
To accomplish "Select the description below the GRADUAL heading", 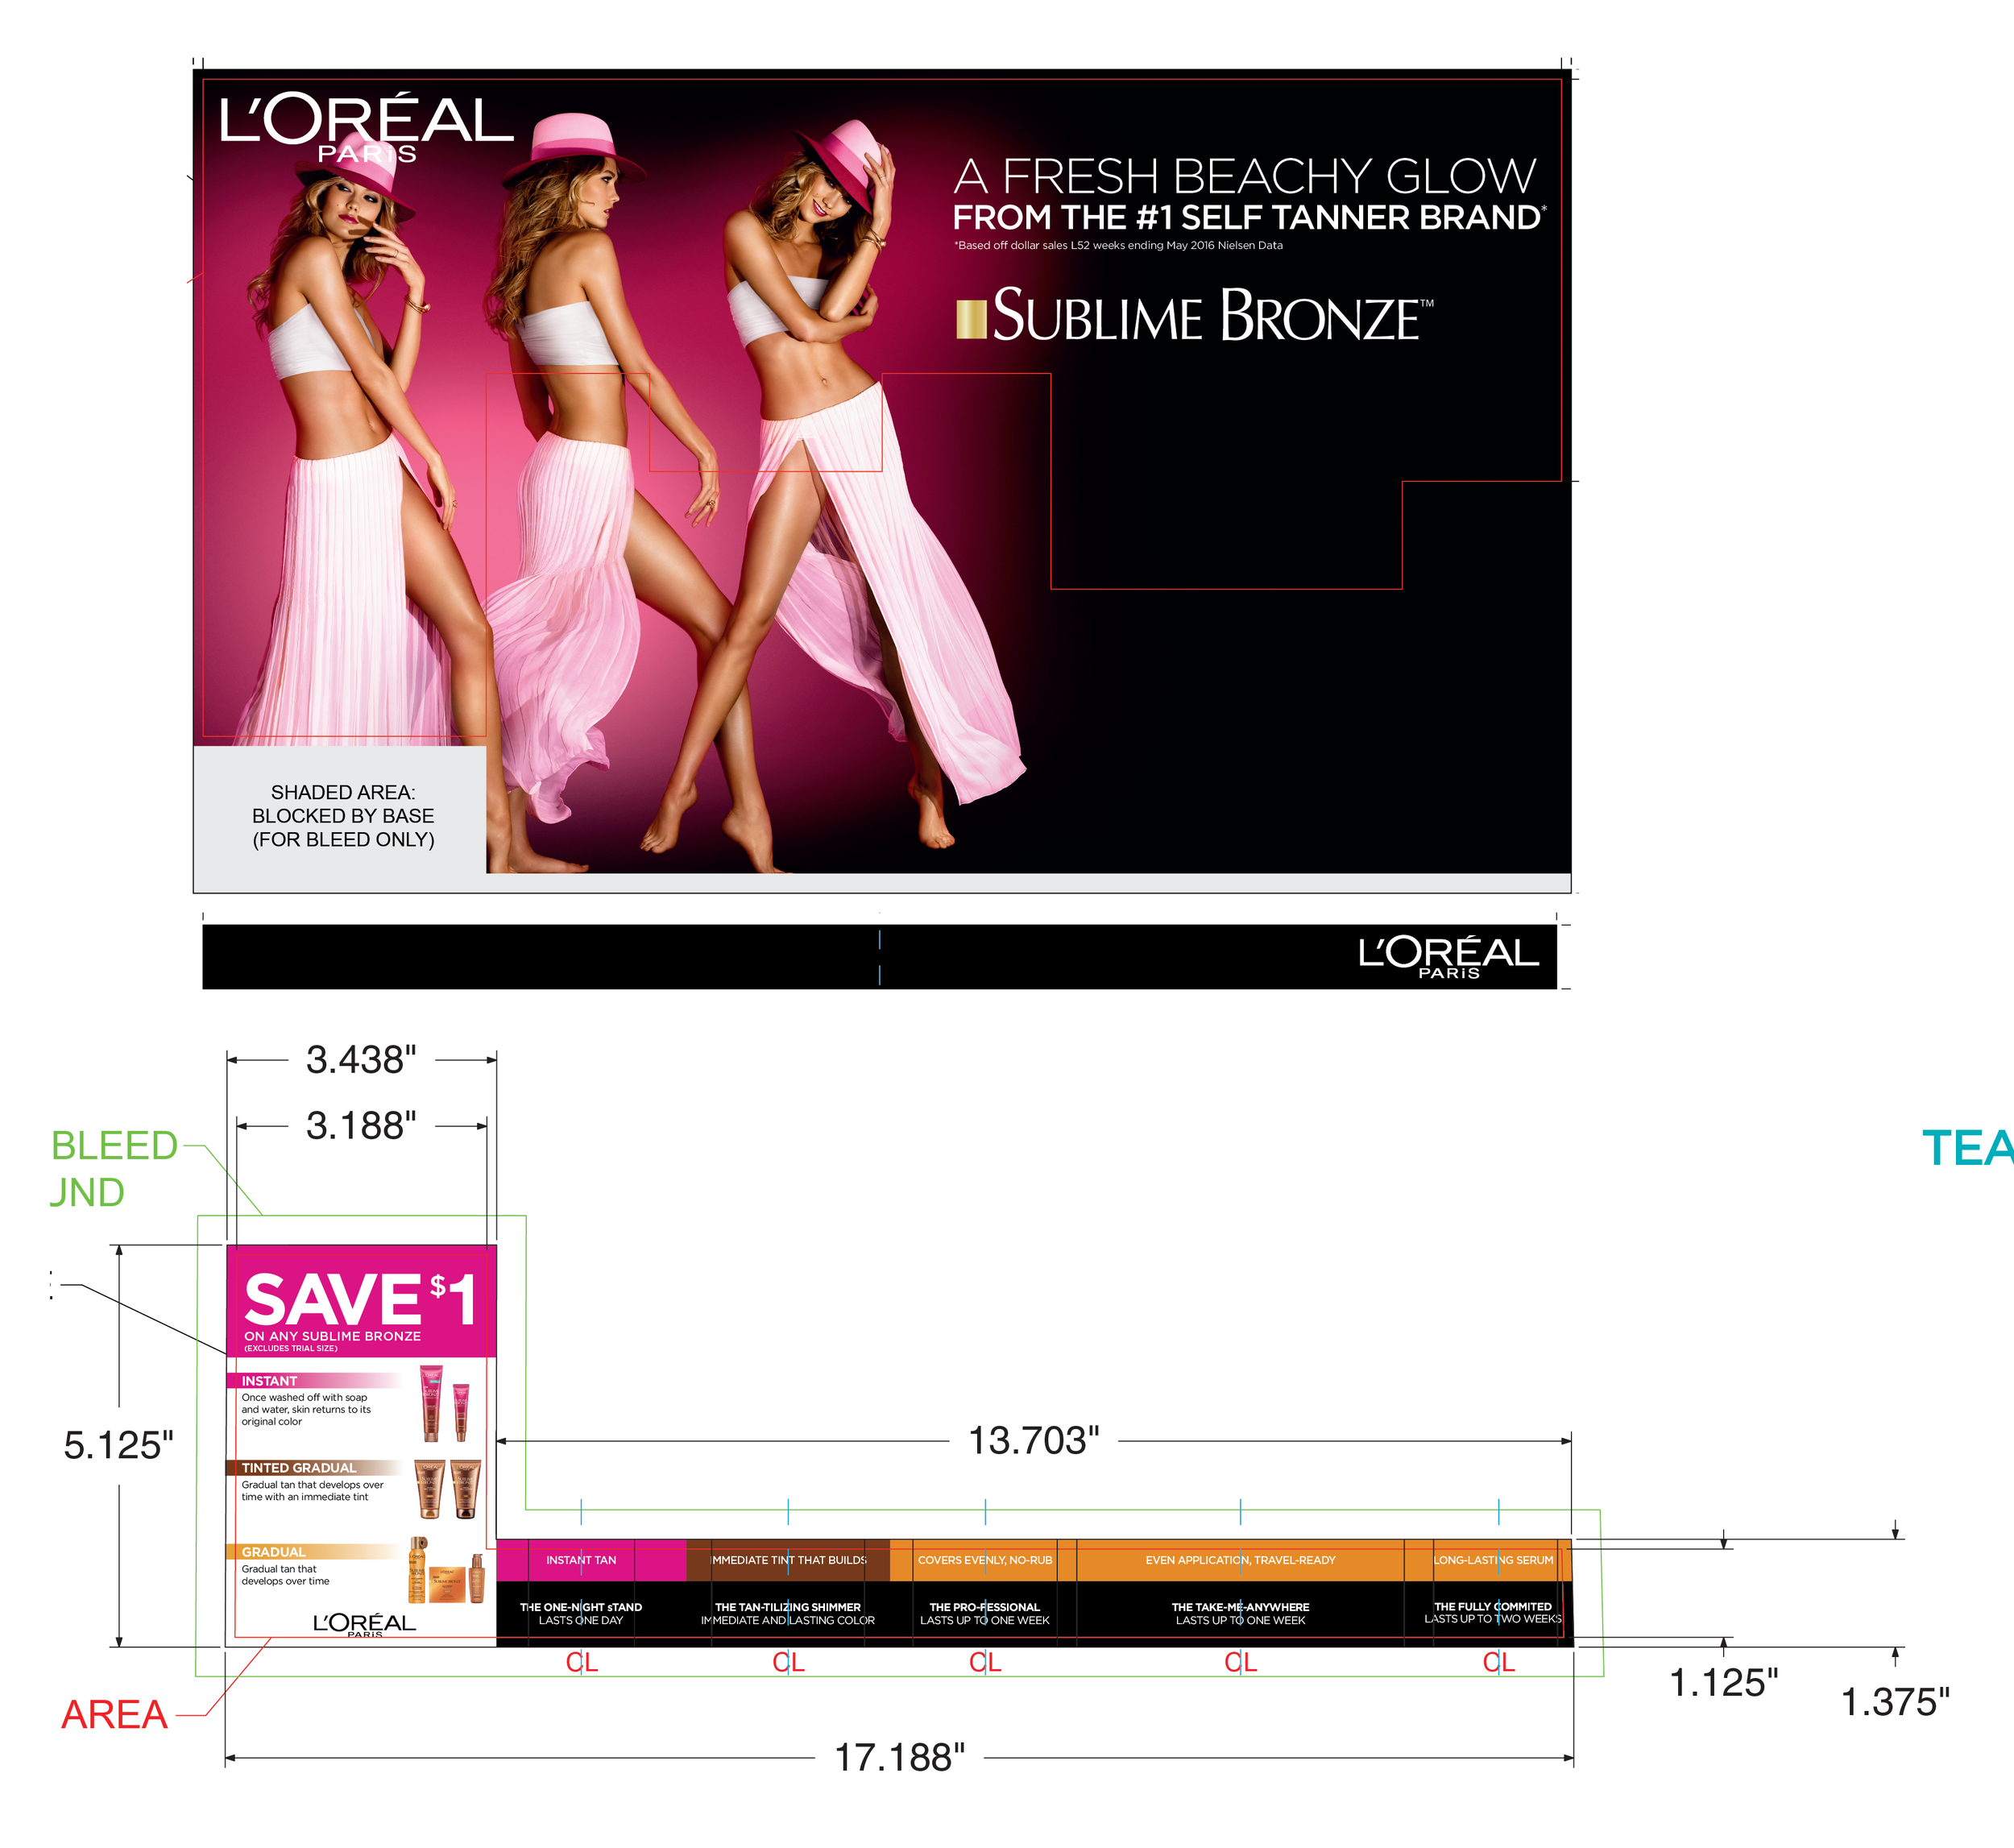I will pos(285,1575).
